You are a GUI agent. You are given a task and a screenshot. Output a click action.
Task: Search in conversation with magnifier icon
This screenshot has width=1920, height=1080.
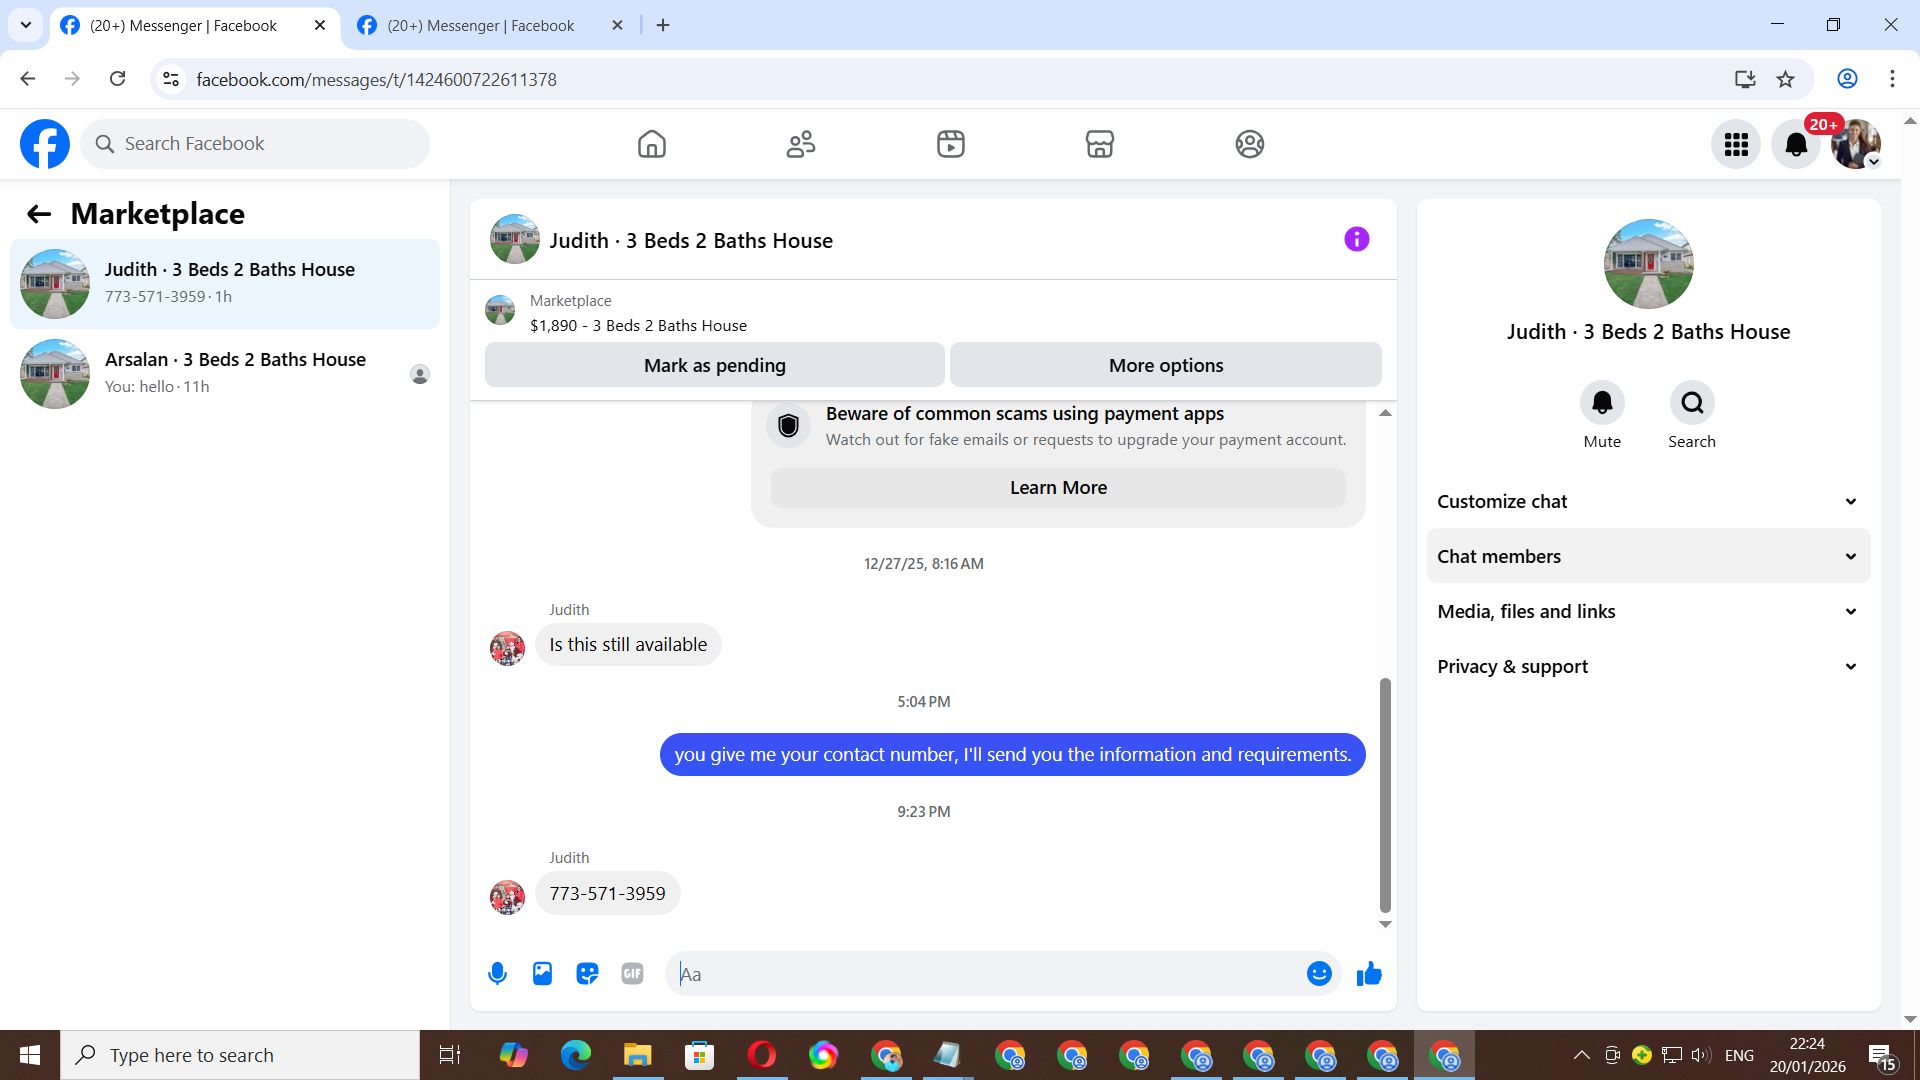click(x=1692, y=403)
